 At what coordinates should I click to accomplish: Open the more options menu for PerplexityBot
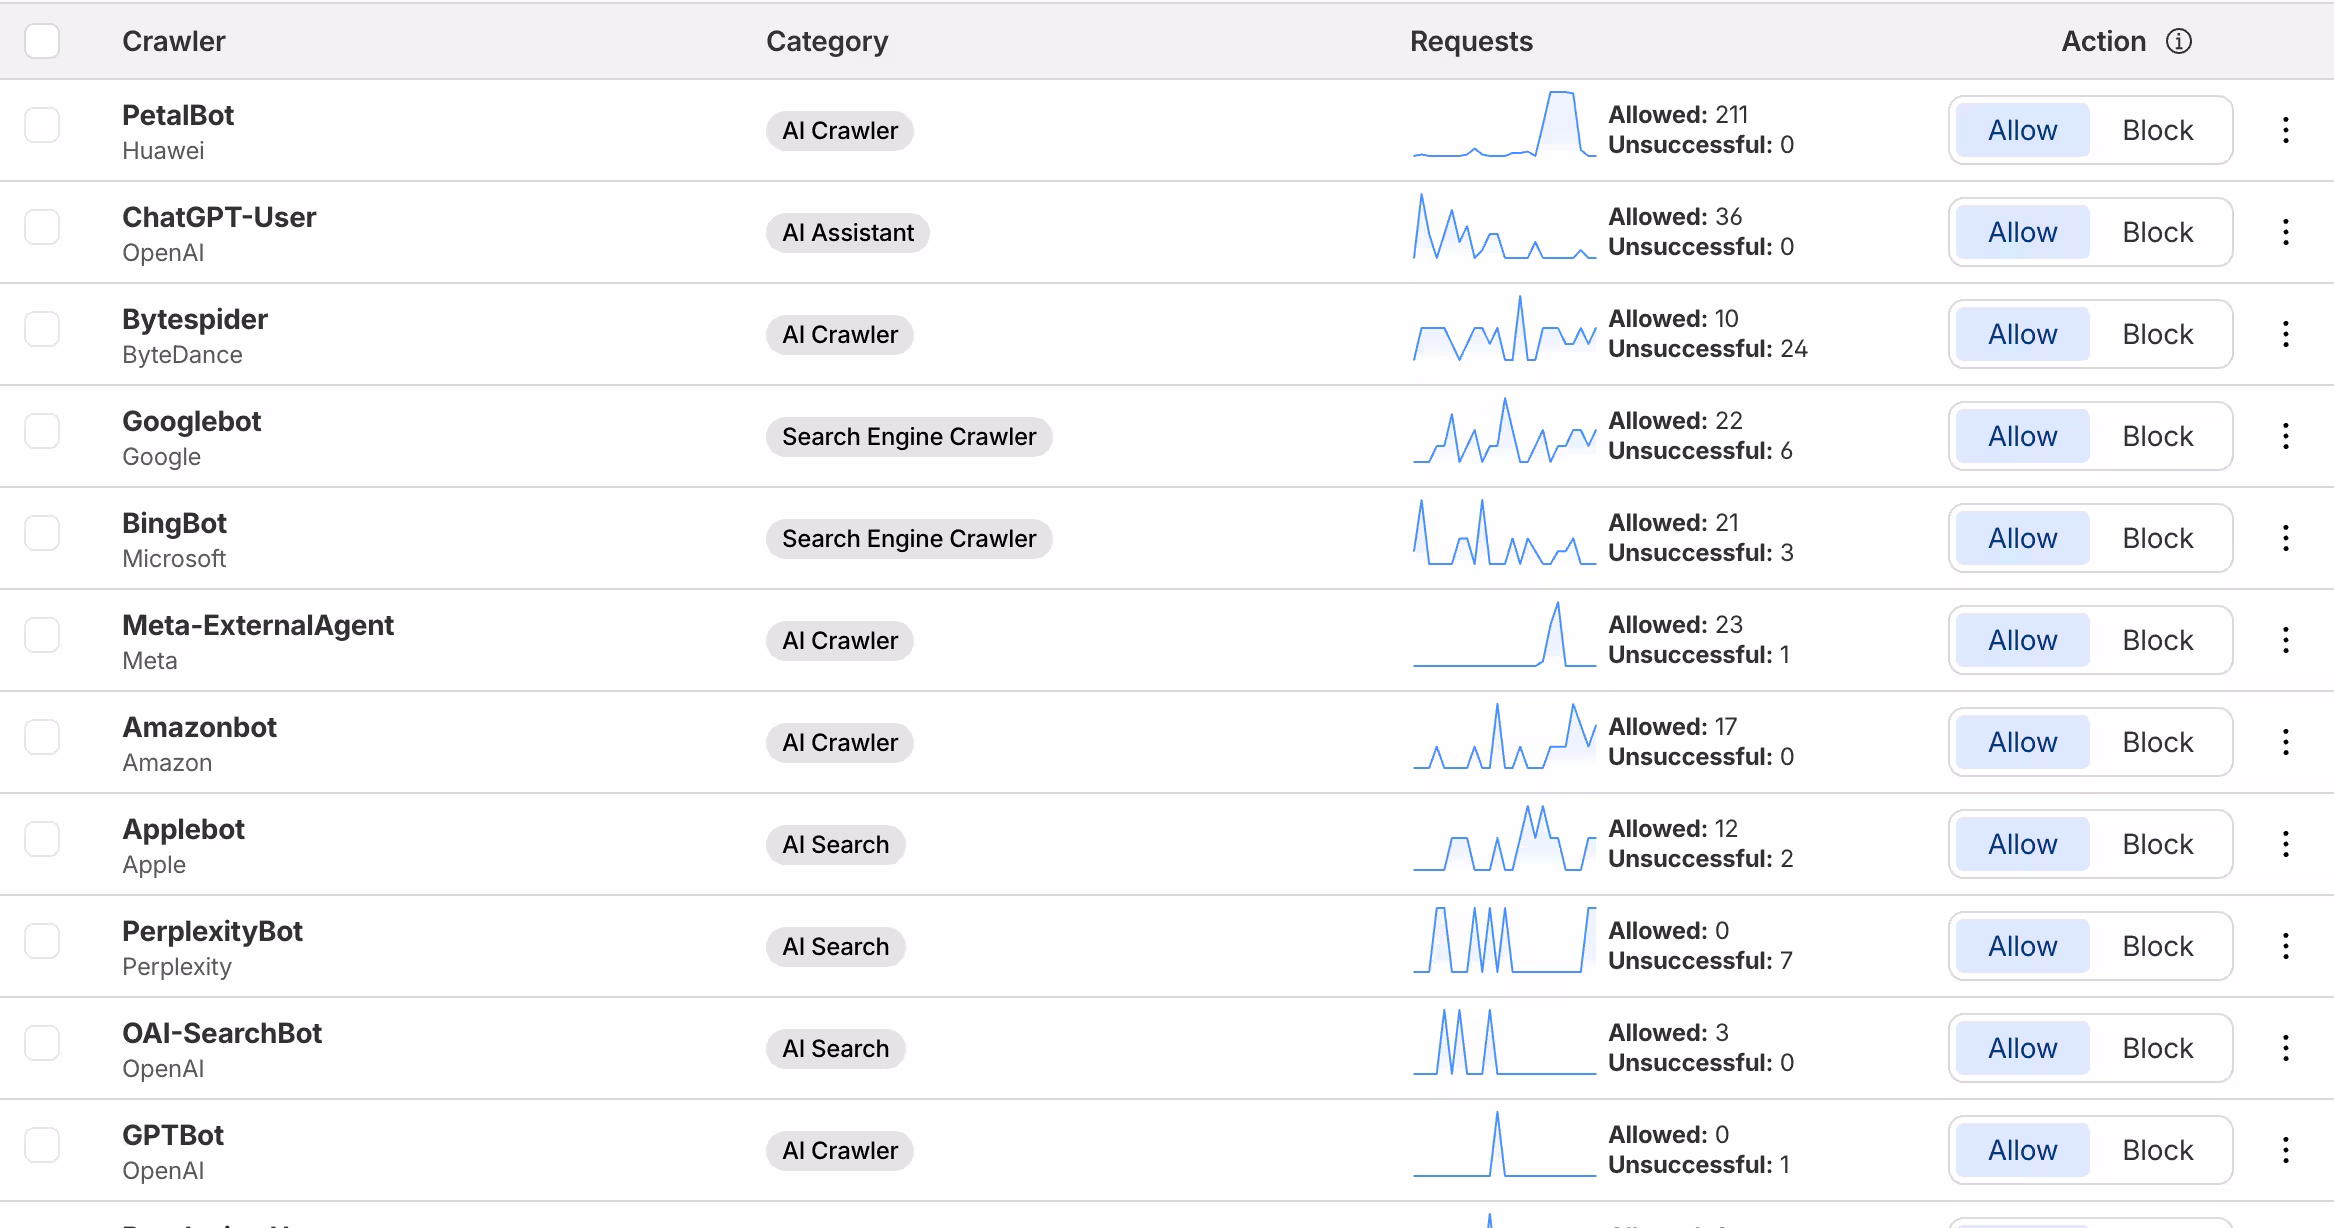pyautogui.click(x=2286, y=946)
